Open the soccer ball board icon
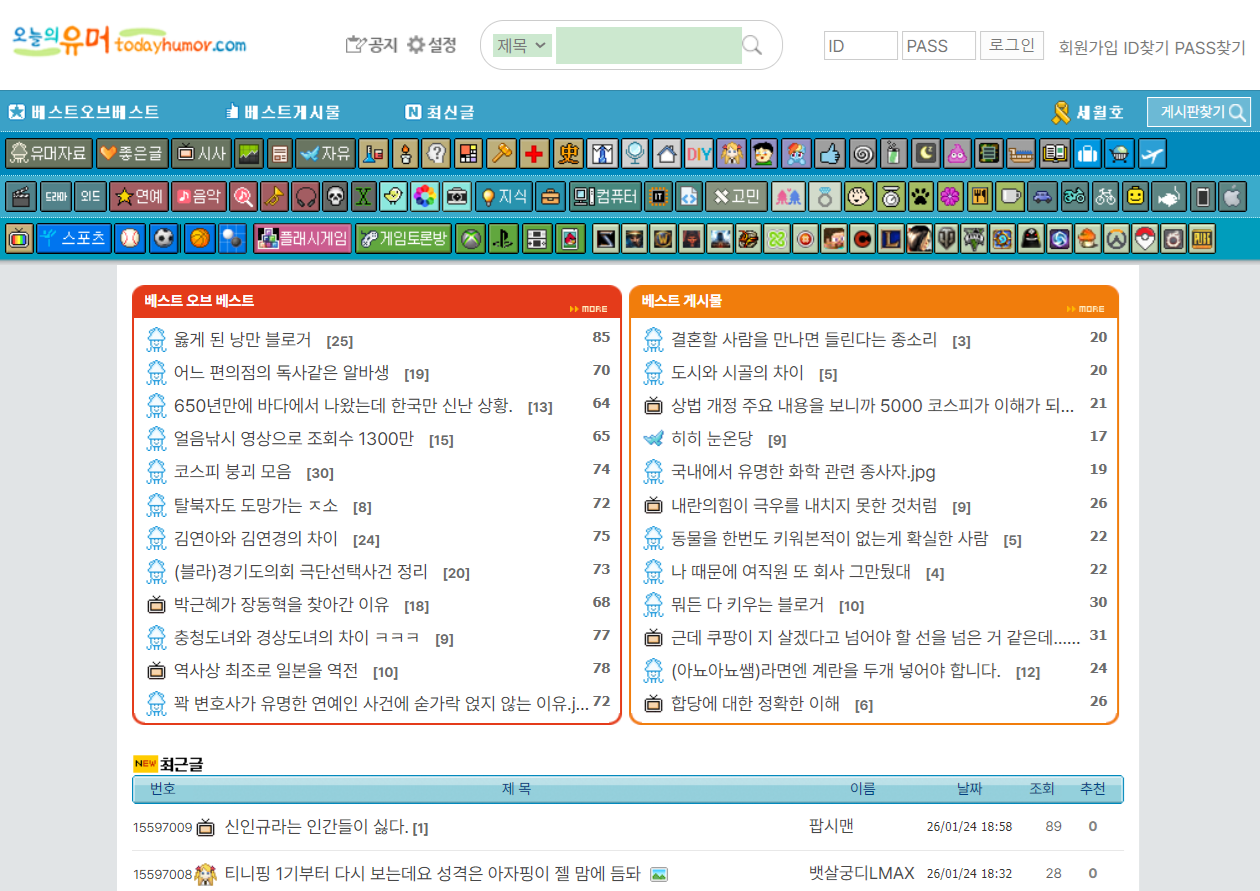 coord(164,238)
